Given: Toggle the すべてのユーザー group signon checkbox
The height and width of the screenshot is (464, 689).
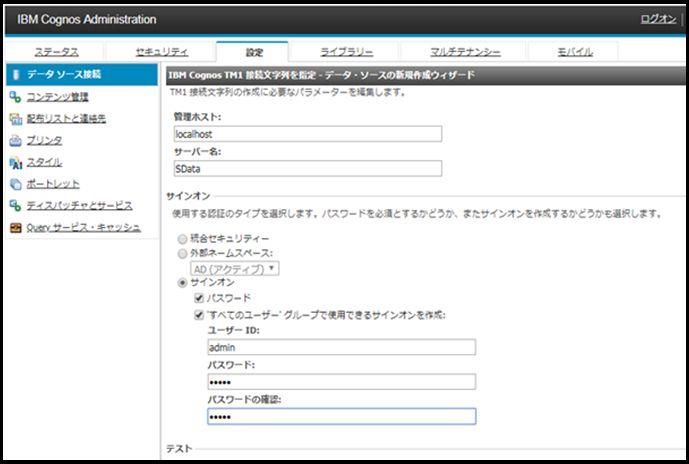Looking at the screenshot, I should (199, 315).
